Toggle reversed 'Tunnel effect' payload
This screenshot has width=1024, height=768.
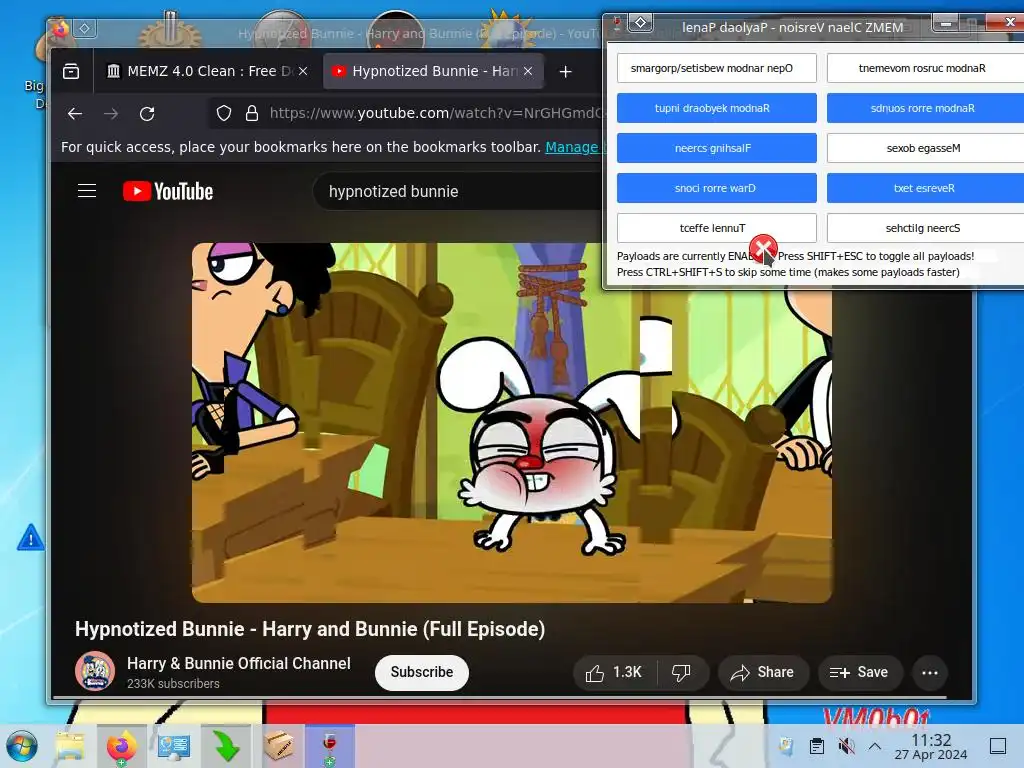[716, 228]
